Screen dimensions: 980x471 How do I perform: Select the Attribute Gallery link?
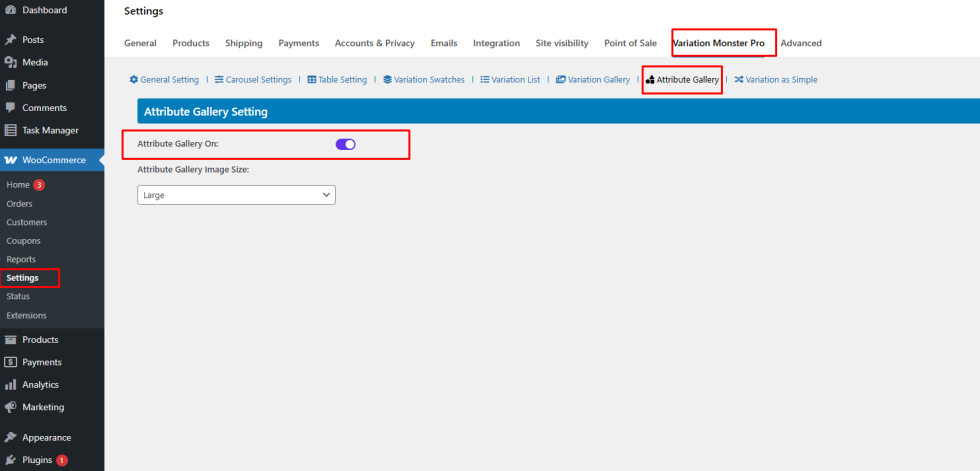tap(688, 80)
